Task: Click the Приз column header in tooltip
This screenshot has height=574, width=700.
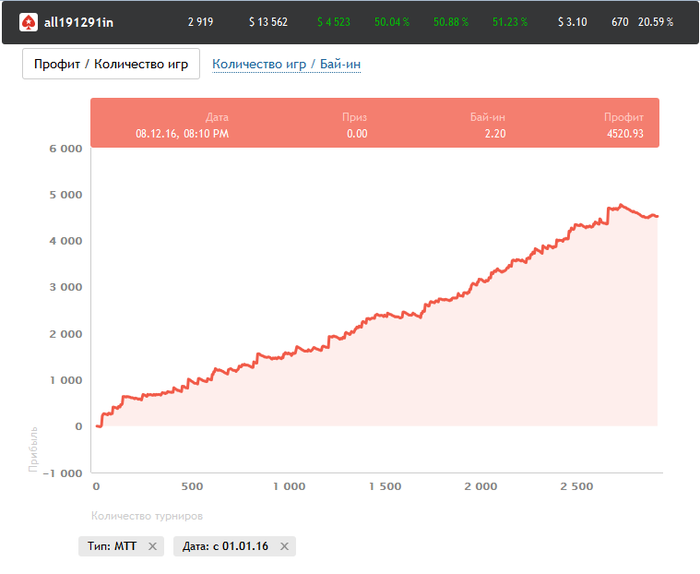Action: pos(354,117)
